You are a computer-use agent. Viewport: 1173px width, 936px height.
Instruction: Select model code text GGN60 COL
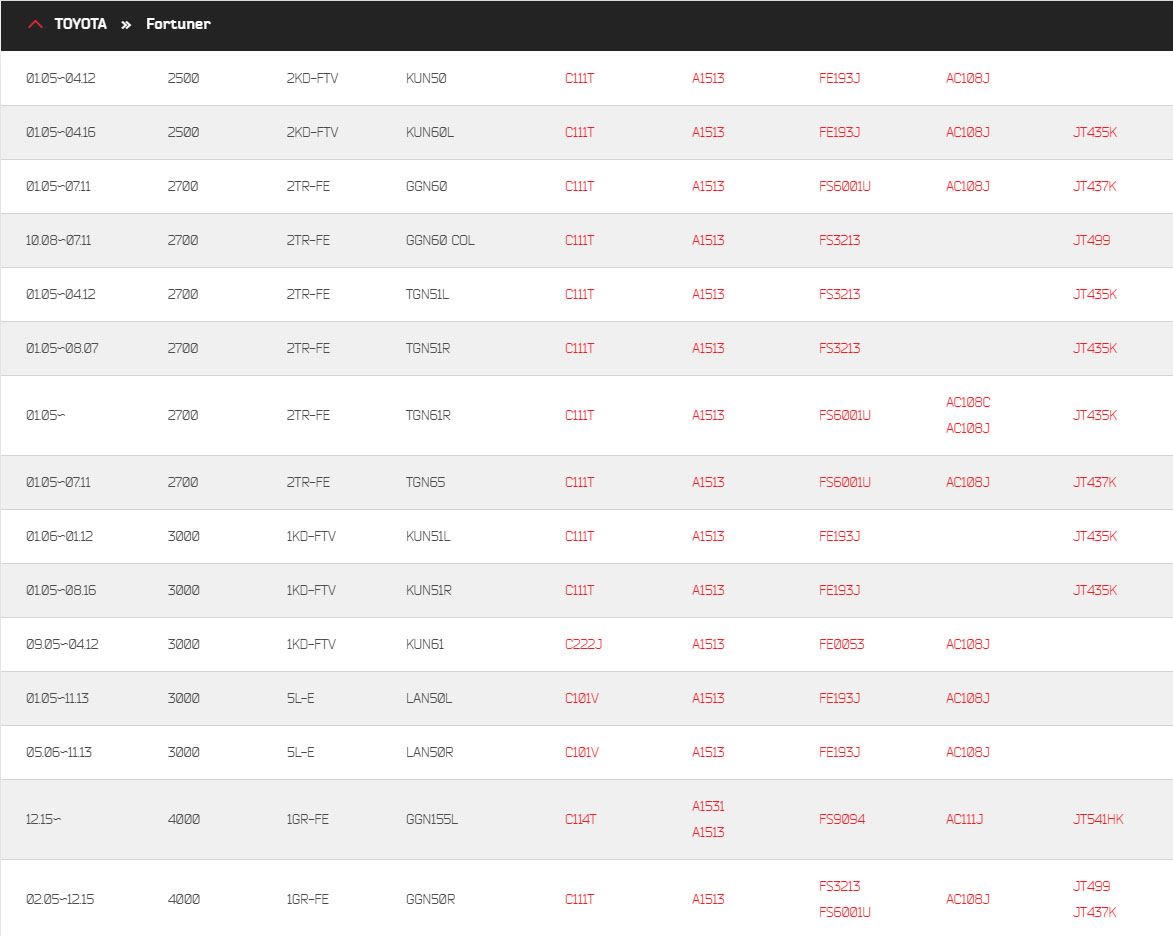440,240
